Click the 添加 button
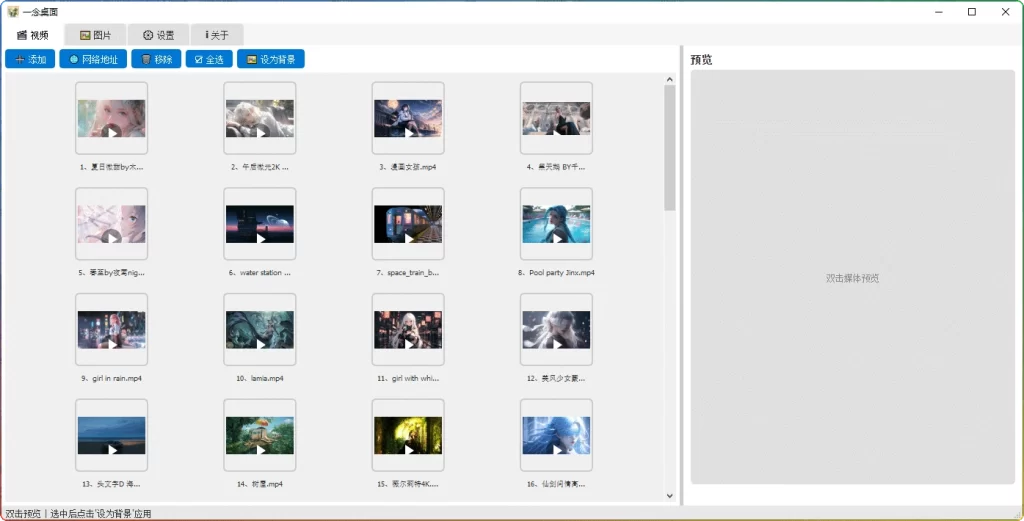Viewport: 1024px width, 521px height. pos(30,59)
